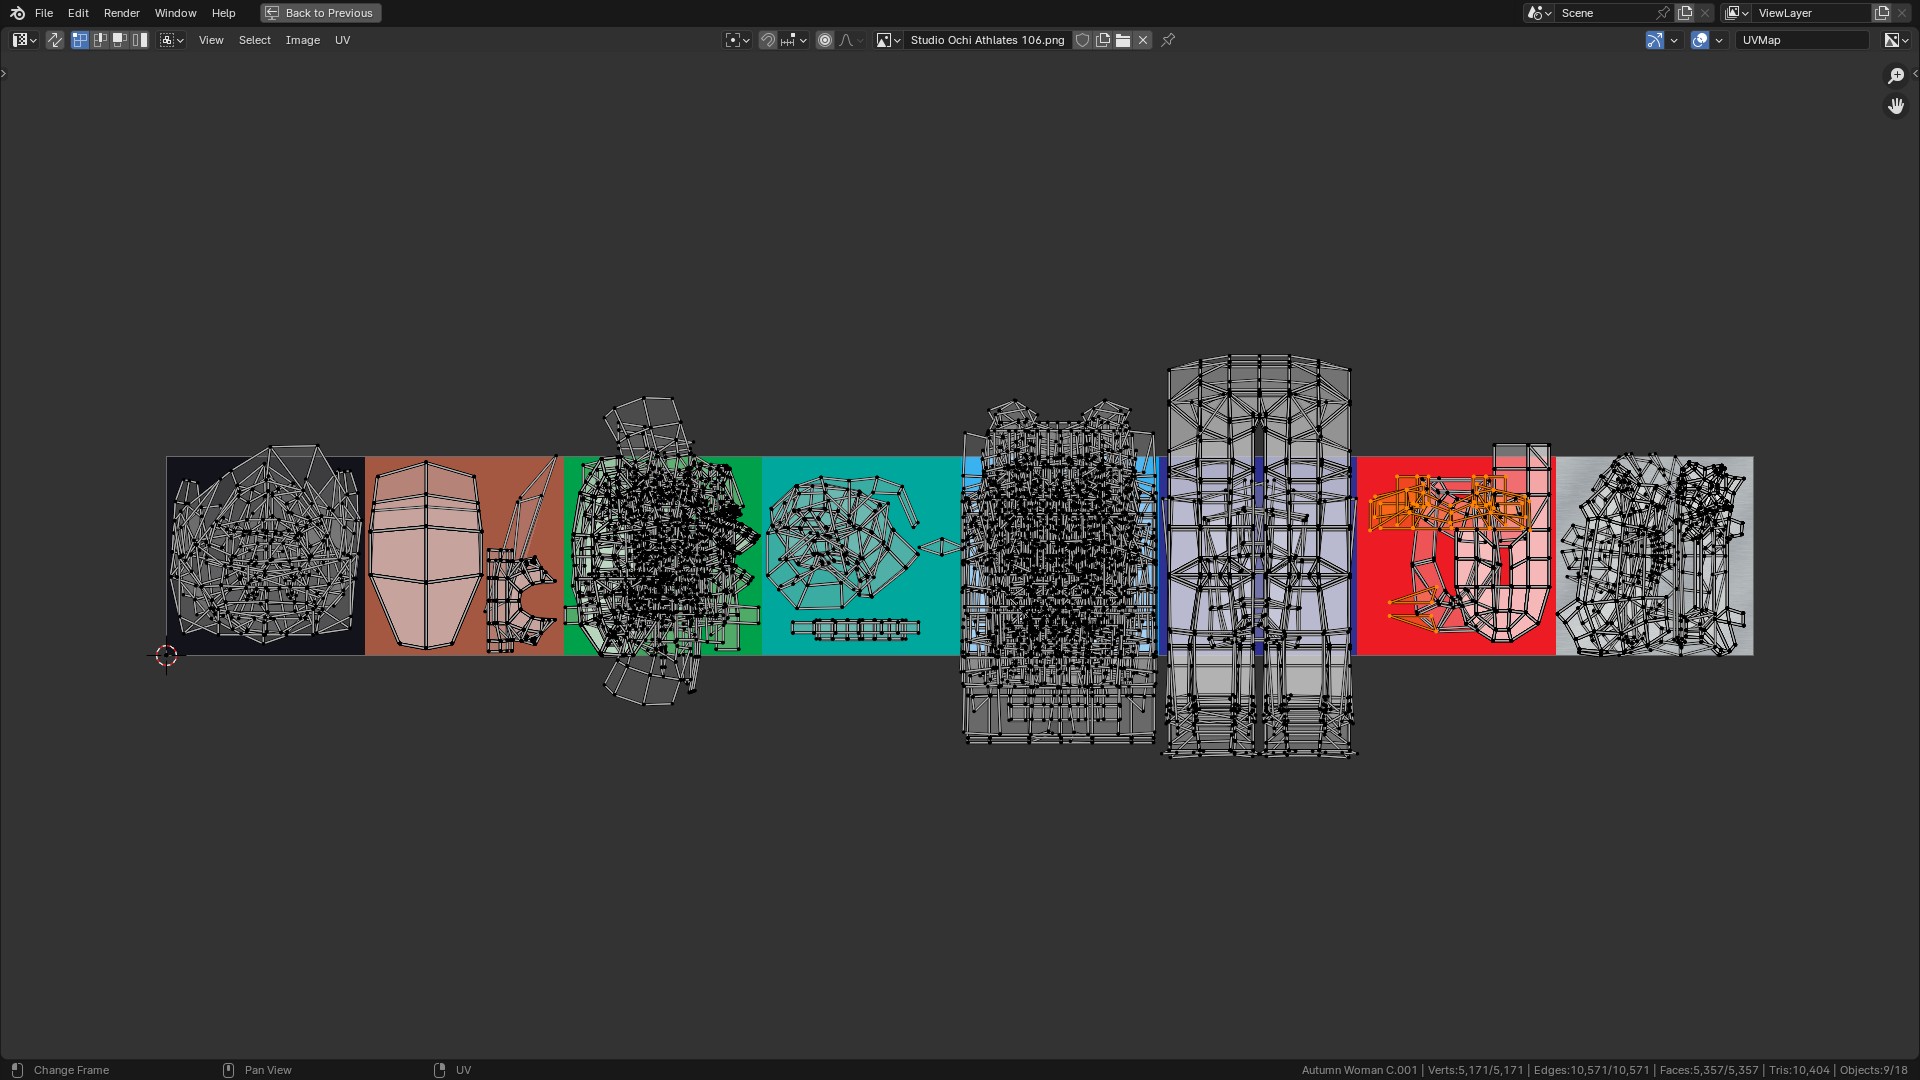Viewport: 1920px width, 1080px height.
Task: Click the UVMap name field
Action: tap(1802, 40)
